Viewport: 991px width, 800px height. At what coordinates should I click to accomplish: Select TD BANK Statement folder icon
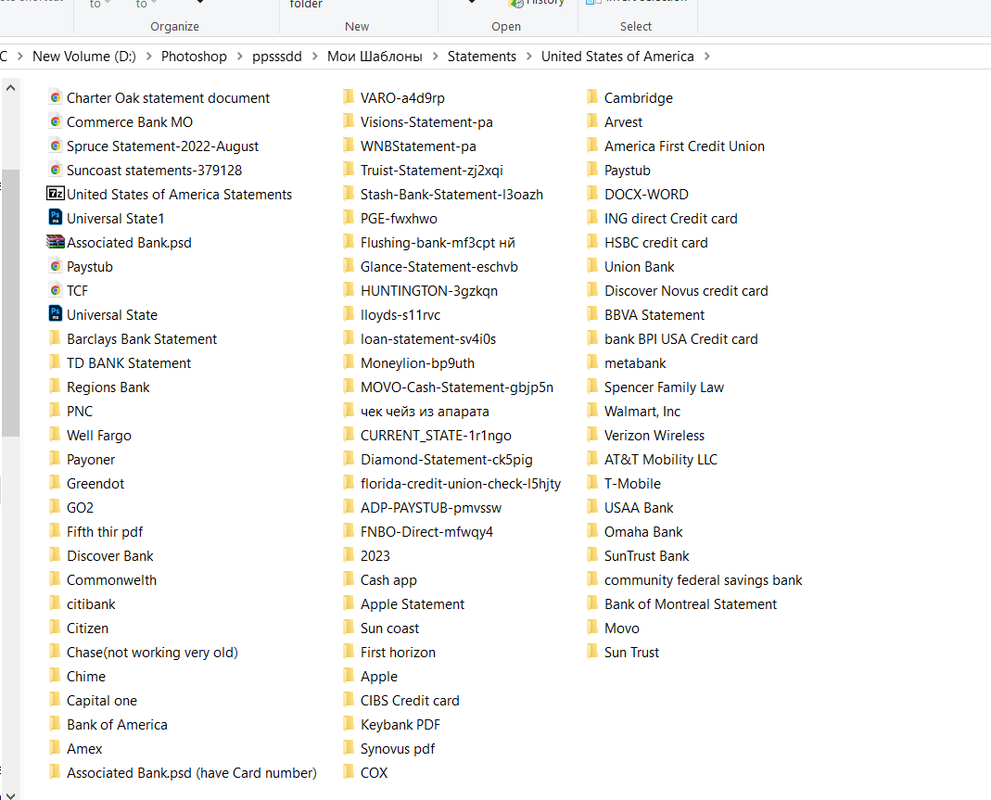point(55,362)
